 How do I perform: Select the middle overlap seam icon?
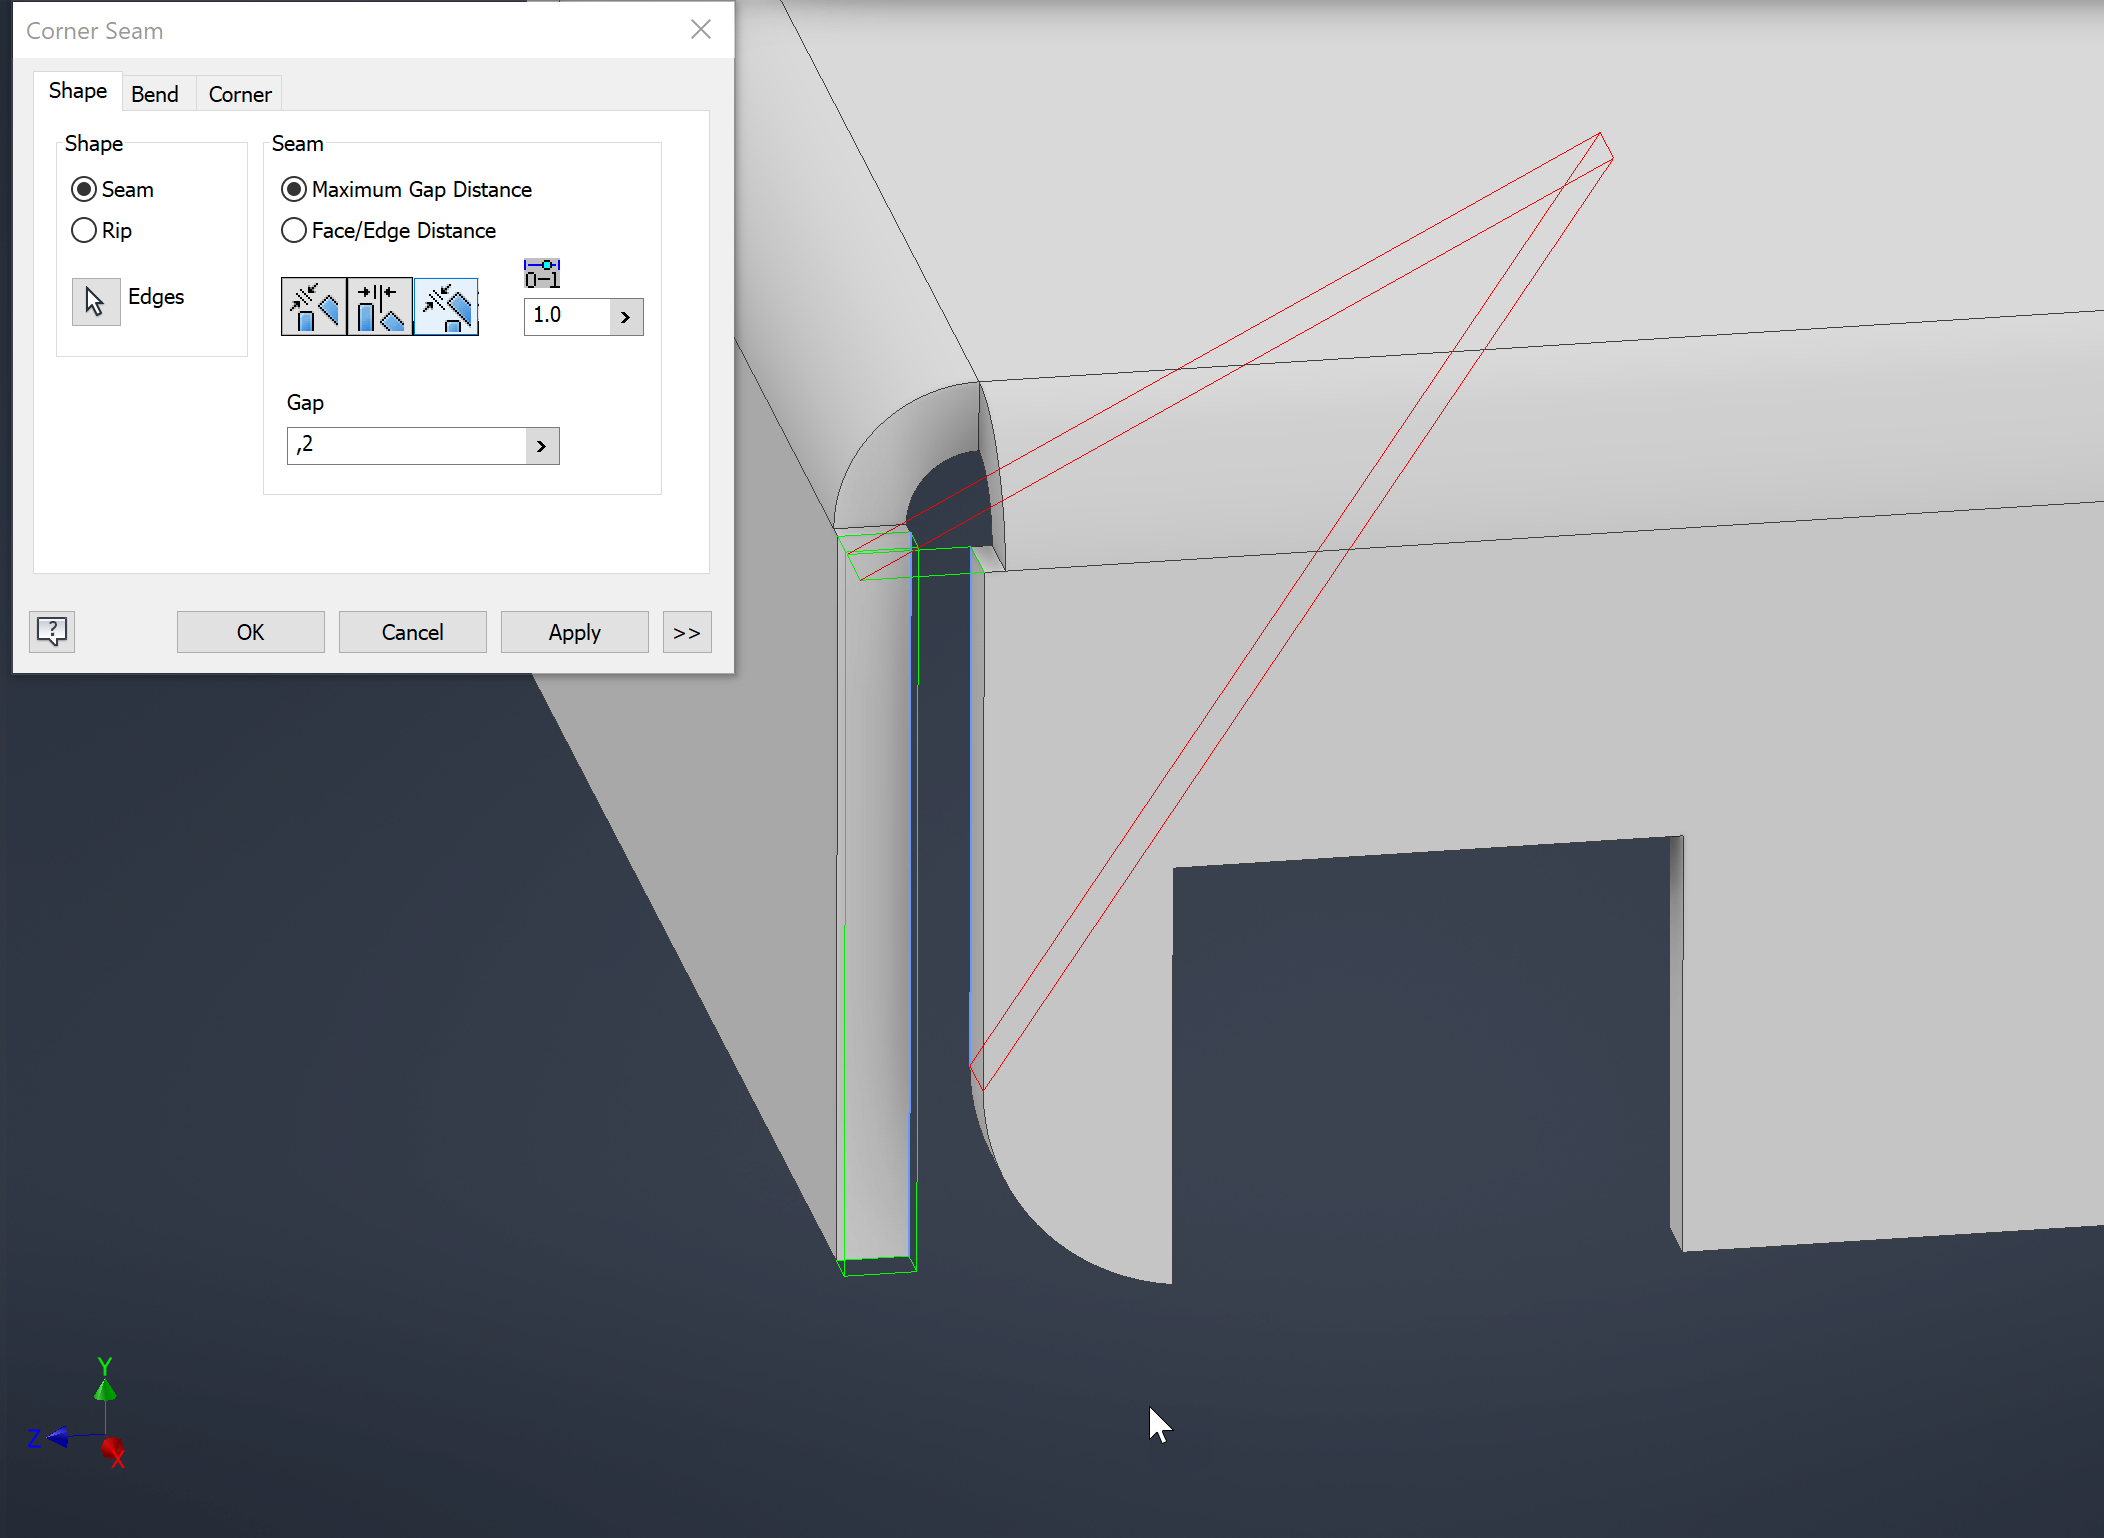(x=380, y=307)
